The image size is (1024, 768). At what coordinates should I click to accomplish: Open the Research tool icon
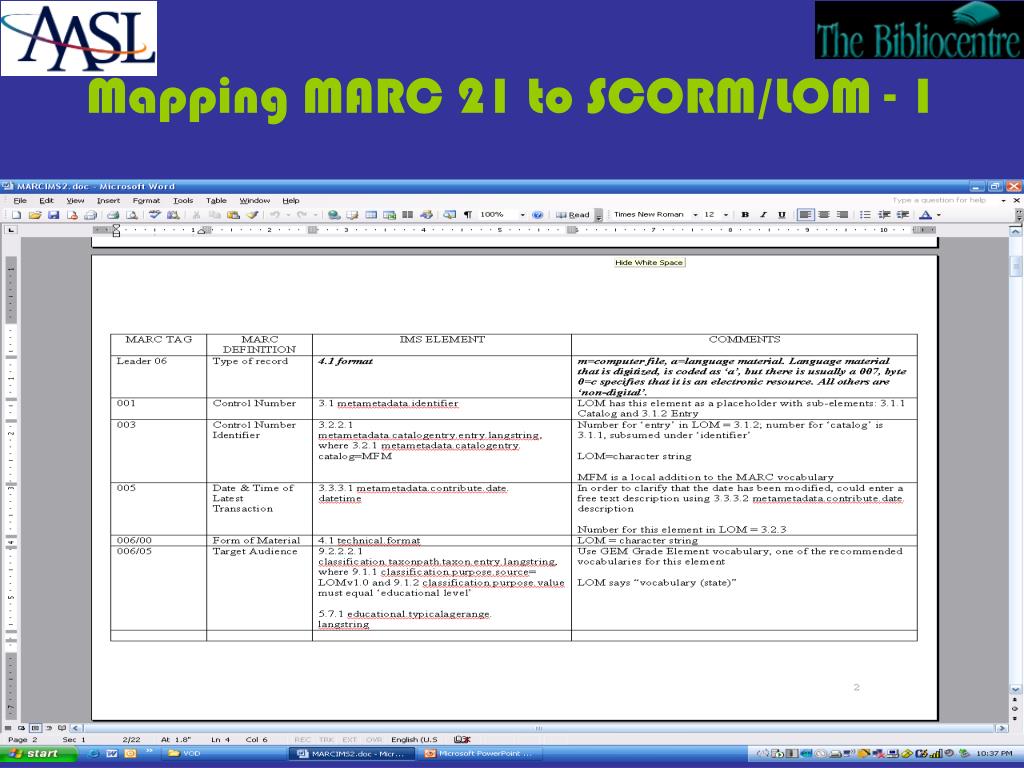click(173, 215)
